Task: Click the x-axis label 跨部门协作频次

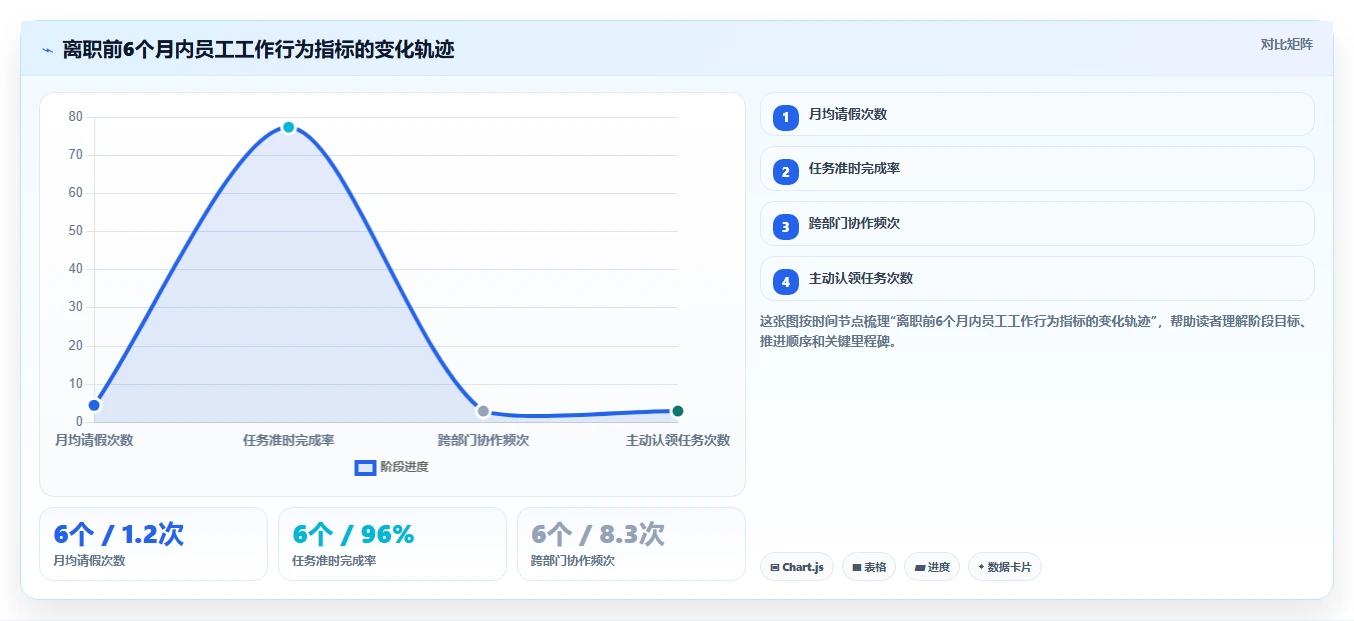Action: 483,440
